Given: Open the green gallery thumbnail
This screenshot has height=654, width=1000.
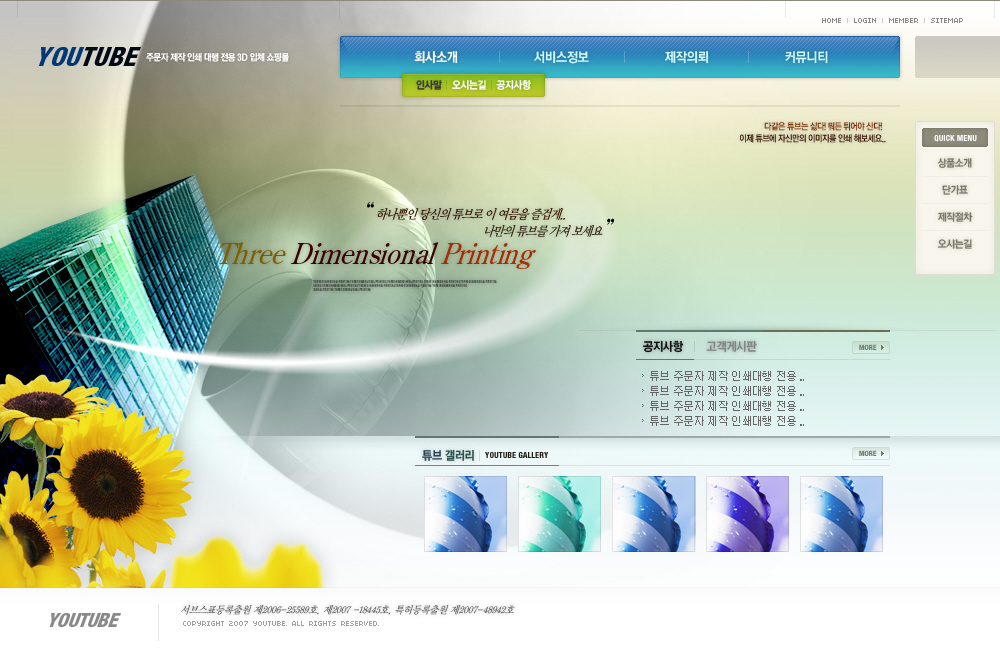Looking at the screenshot, I should click(559, 514).
